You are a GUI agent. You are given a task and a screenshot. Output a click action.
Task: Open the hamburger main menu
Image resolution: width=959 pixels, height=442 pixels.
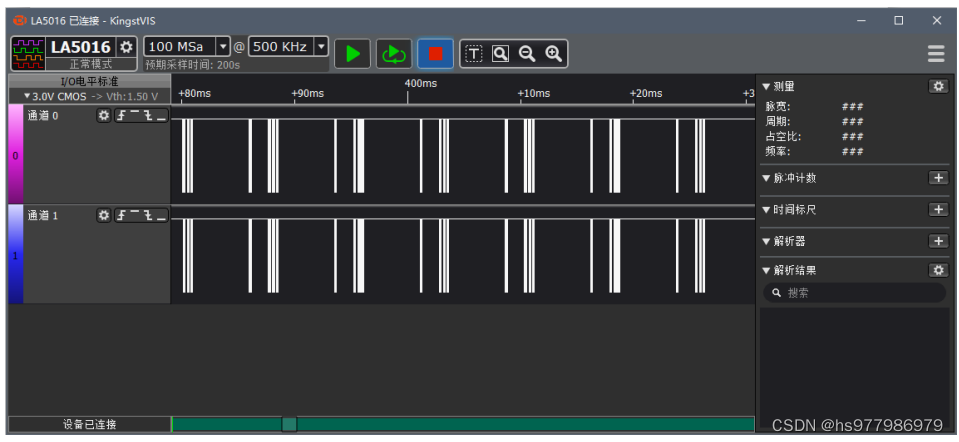click(936, 54)
